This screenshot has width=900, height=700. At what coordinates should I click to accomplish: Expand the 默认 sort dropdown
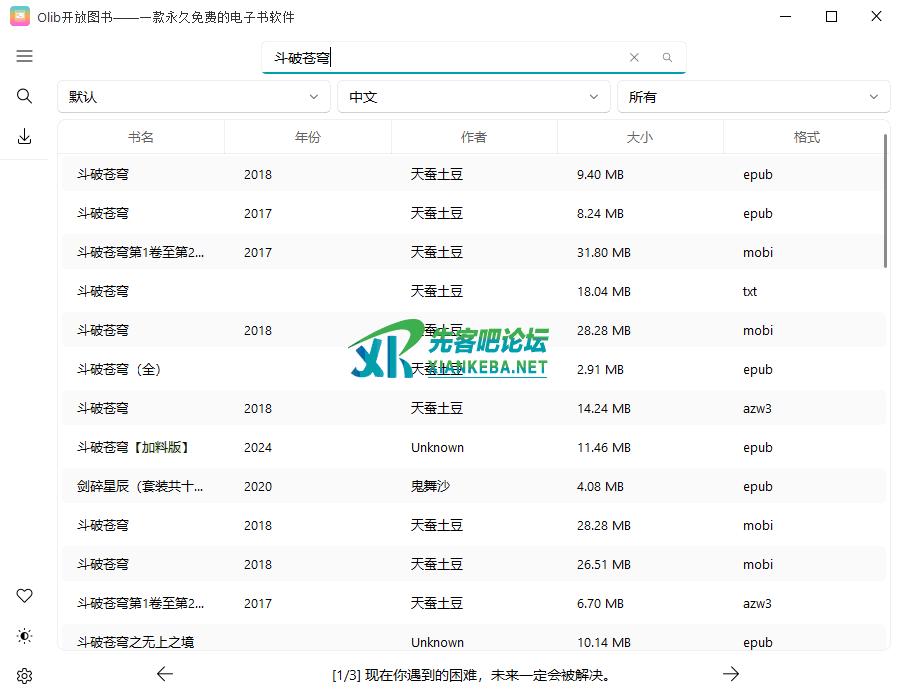click(193, 97)
